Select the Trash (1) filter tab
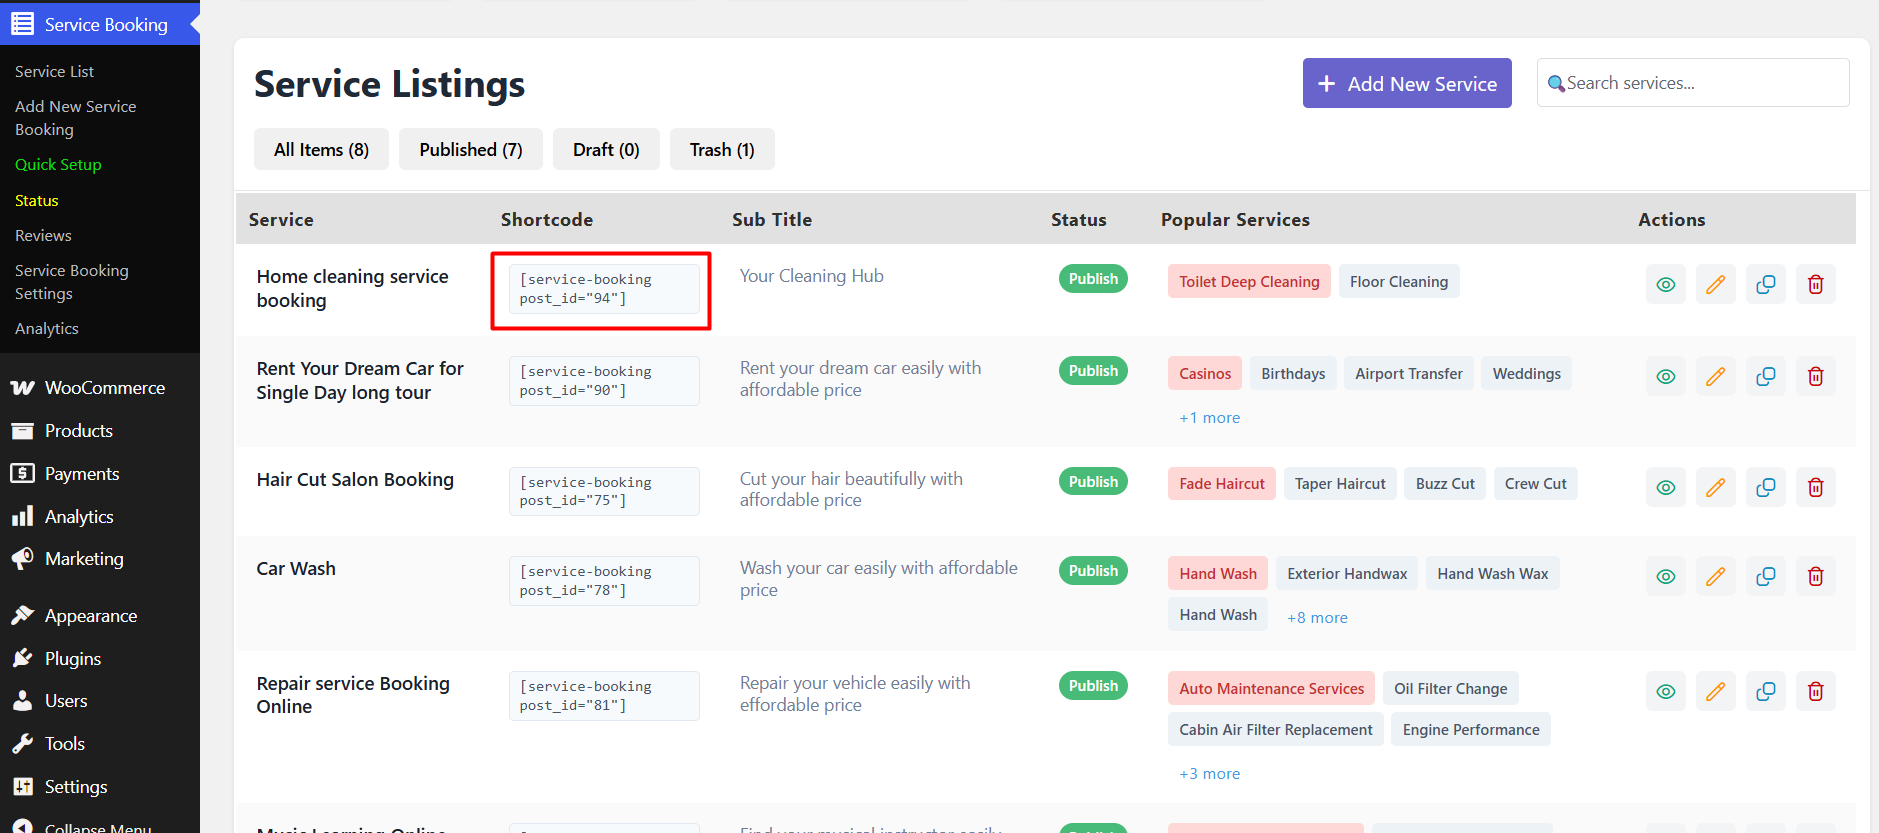1879x833 pixels. coord(721,150)
